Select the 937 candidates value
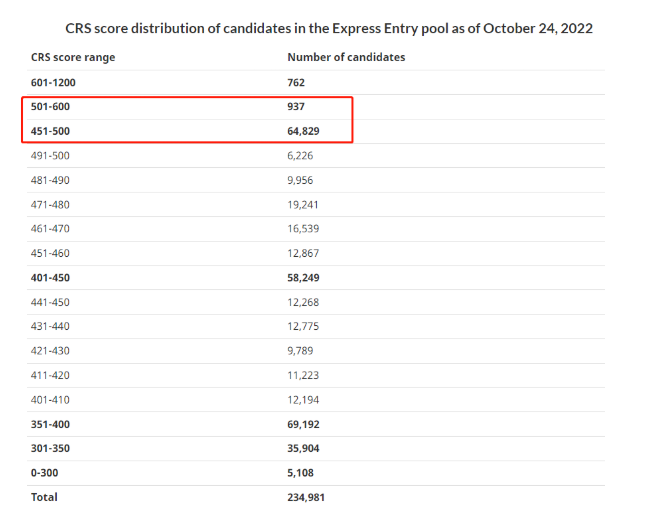This screenshot has width=662, height=515. (x=296, y=106)
